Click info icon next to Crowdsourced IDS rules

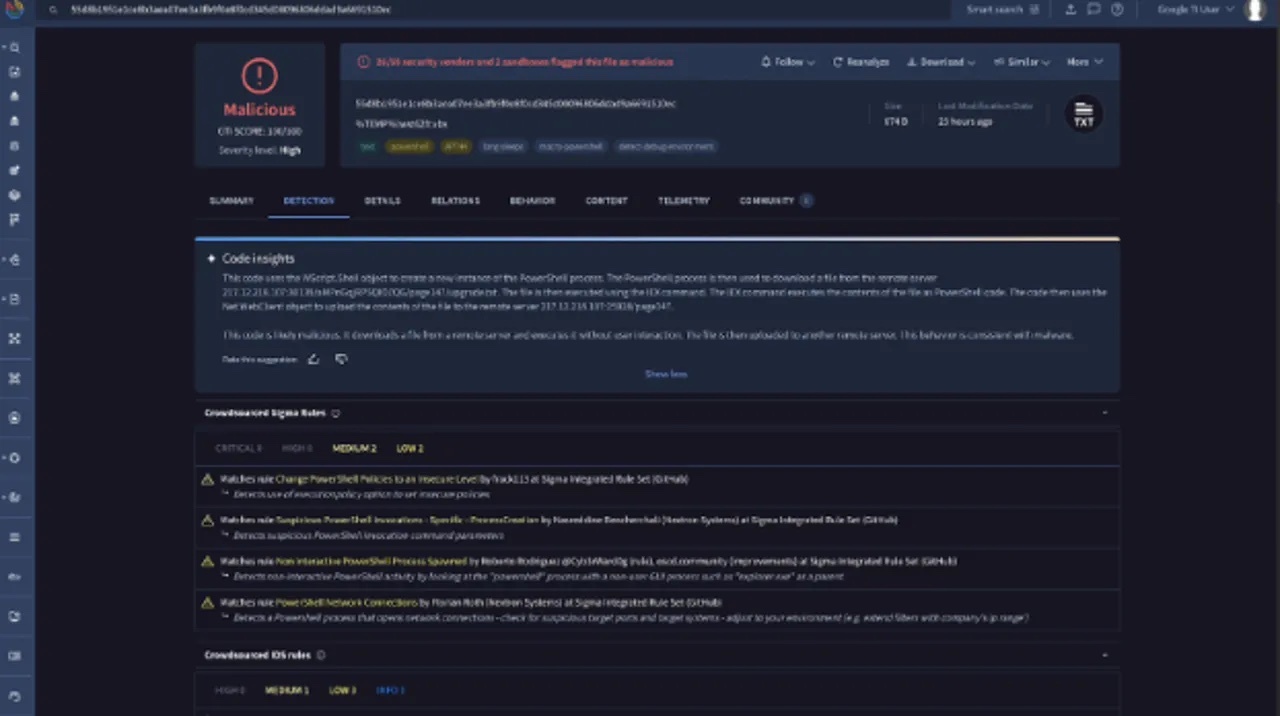[321, 655]
